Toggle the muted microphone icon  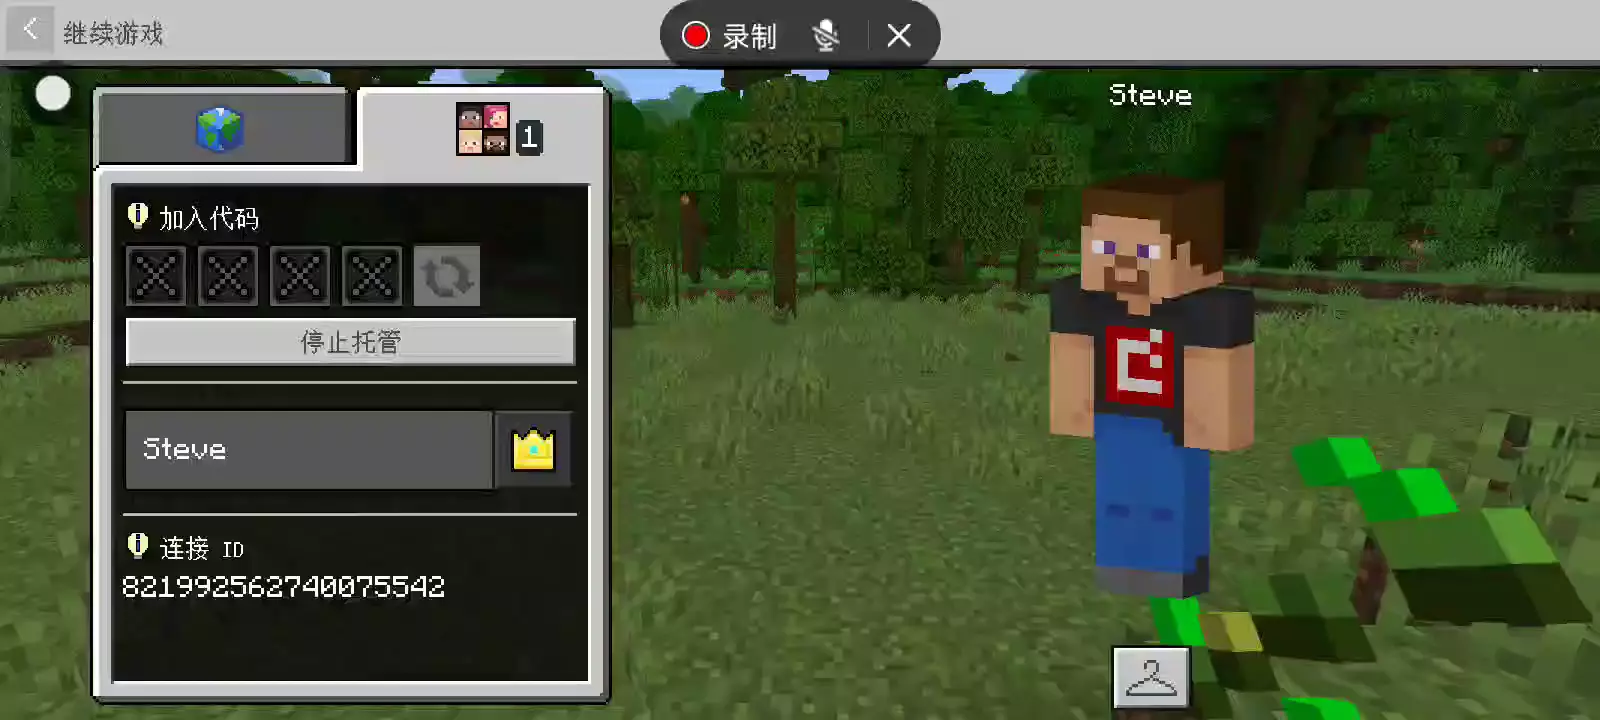(x=826, y=36)
